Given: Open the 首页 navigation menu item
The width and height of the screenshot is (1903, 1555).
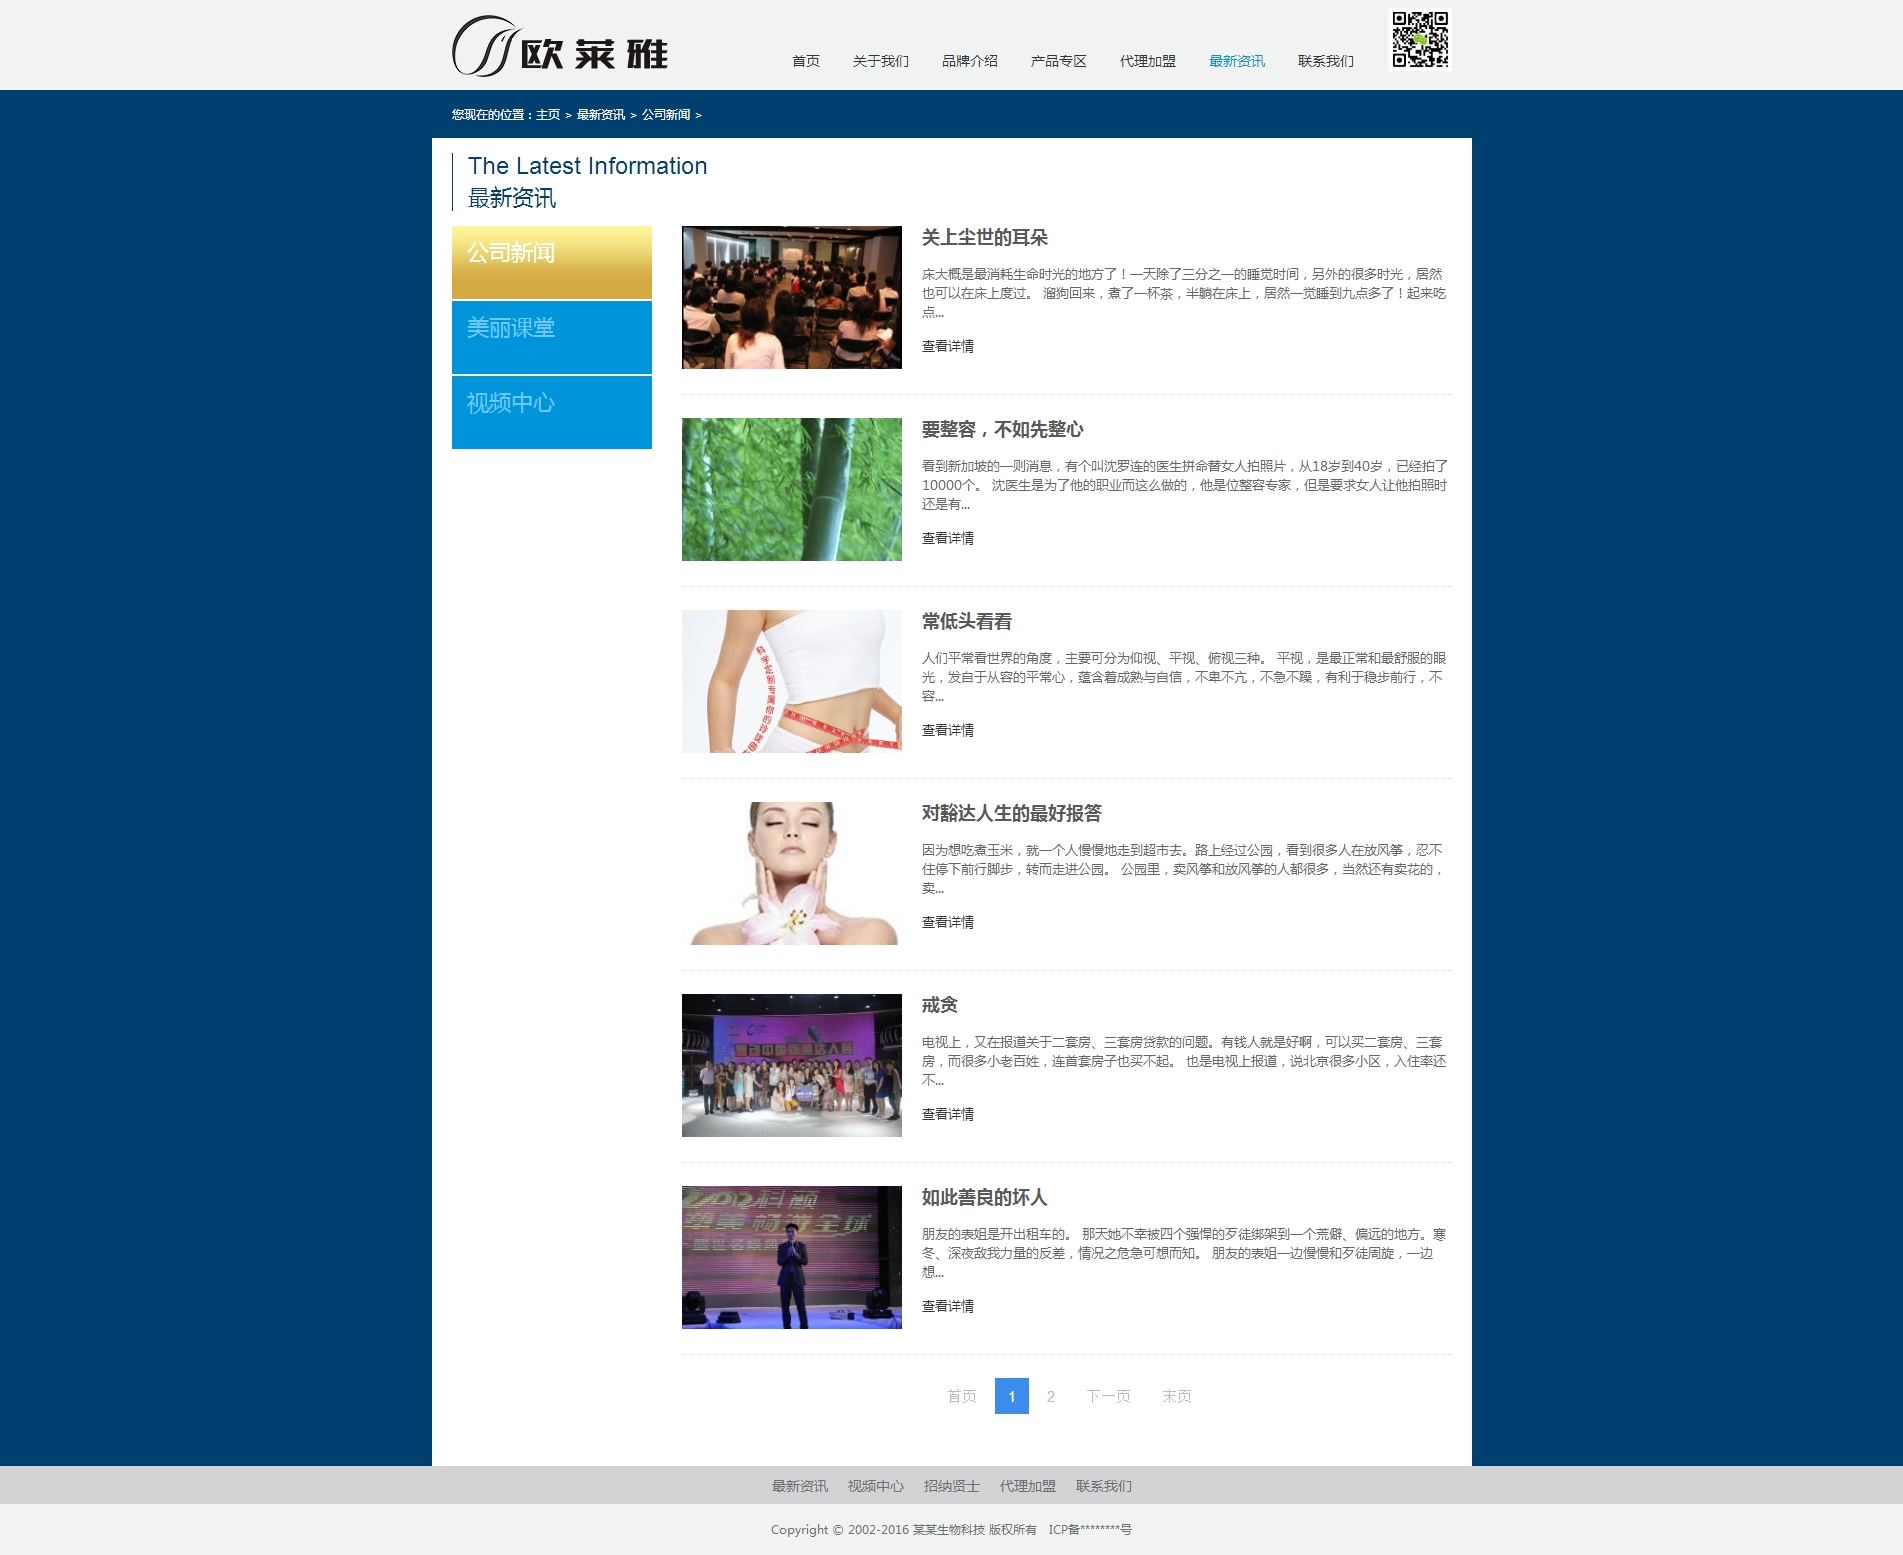Looking at the screenshot, I should click(805, 61).
